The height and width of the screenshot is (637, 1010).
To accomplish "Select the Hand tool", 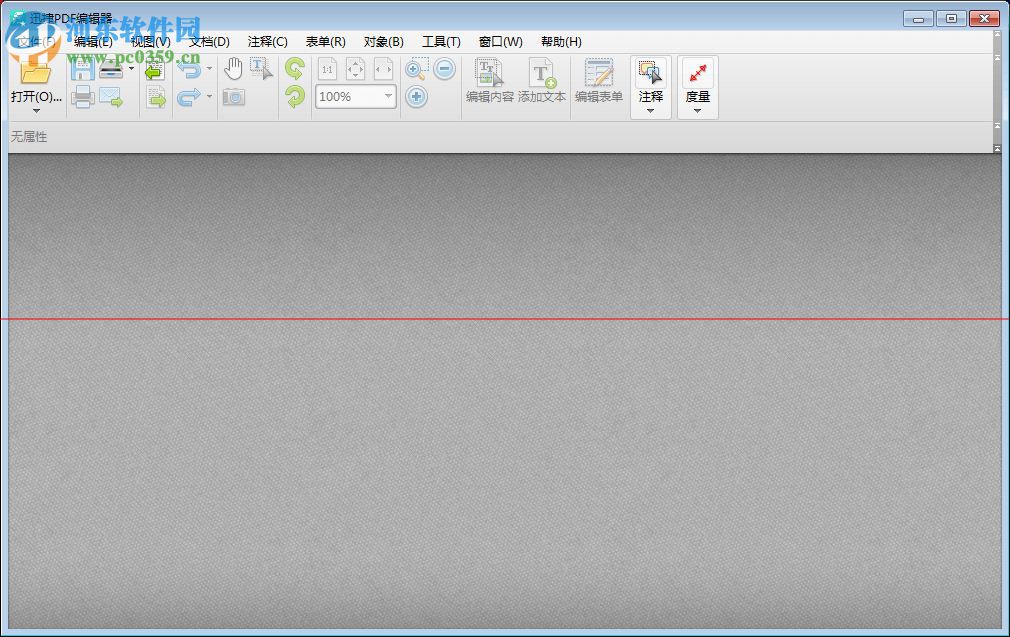I will click(x=233, y=68).
